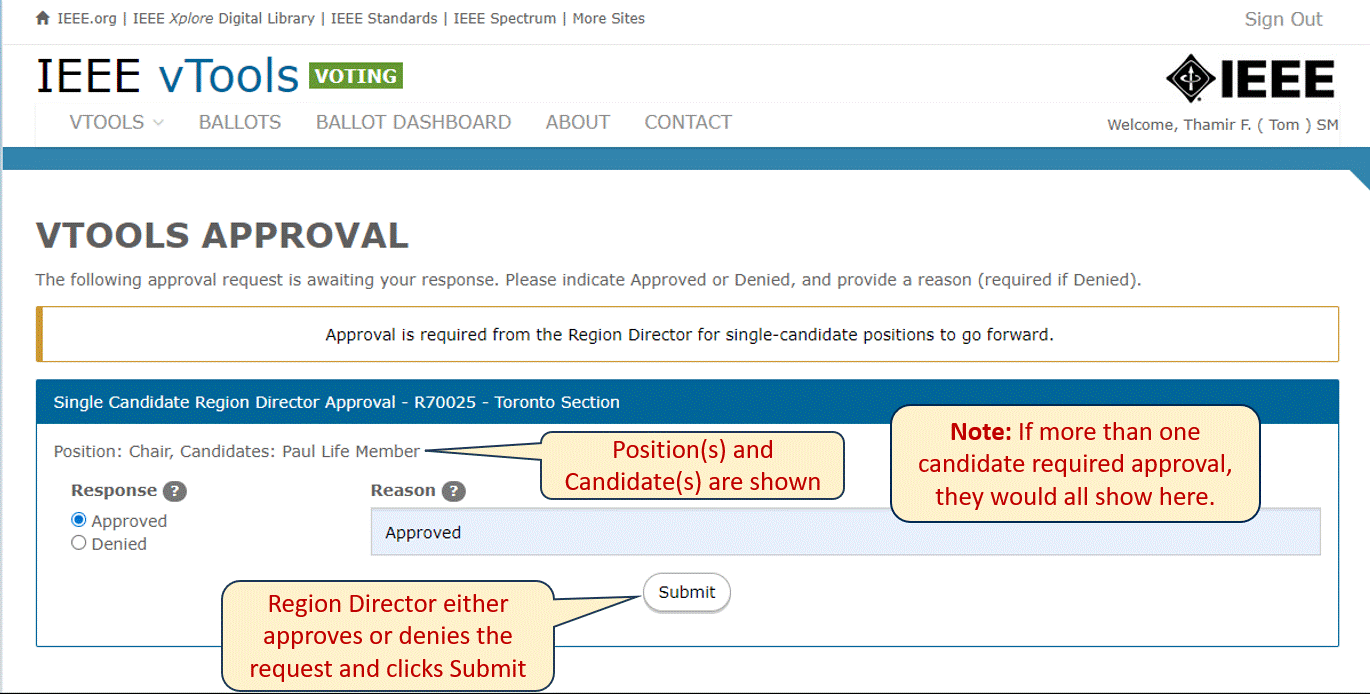1370x694 pixels.
Task: Click the Response help question icon
Action: (175, 491)
